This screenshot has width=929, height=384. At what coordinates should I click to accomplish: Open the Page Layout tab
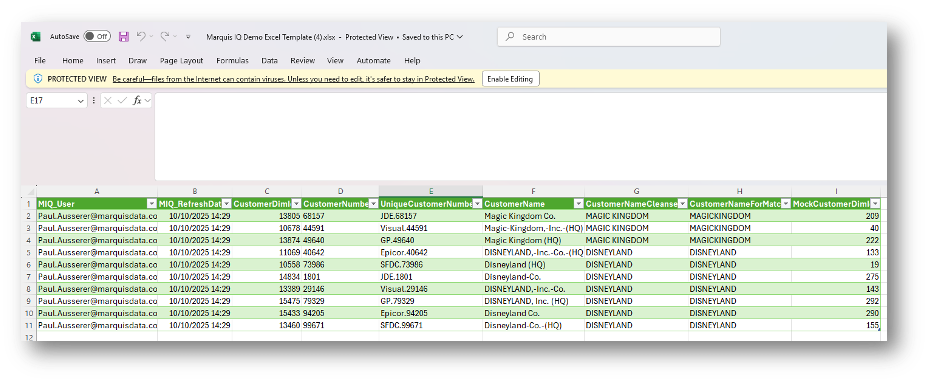click(x=181, y=60)
